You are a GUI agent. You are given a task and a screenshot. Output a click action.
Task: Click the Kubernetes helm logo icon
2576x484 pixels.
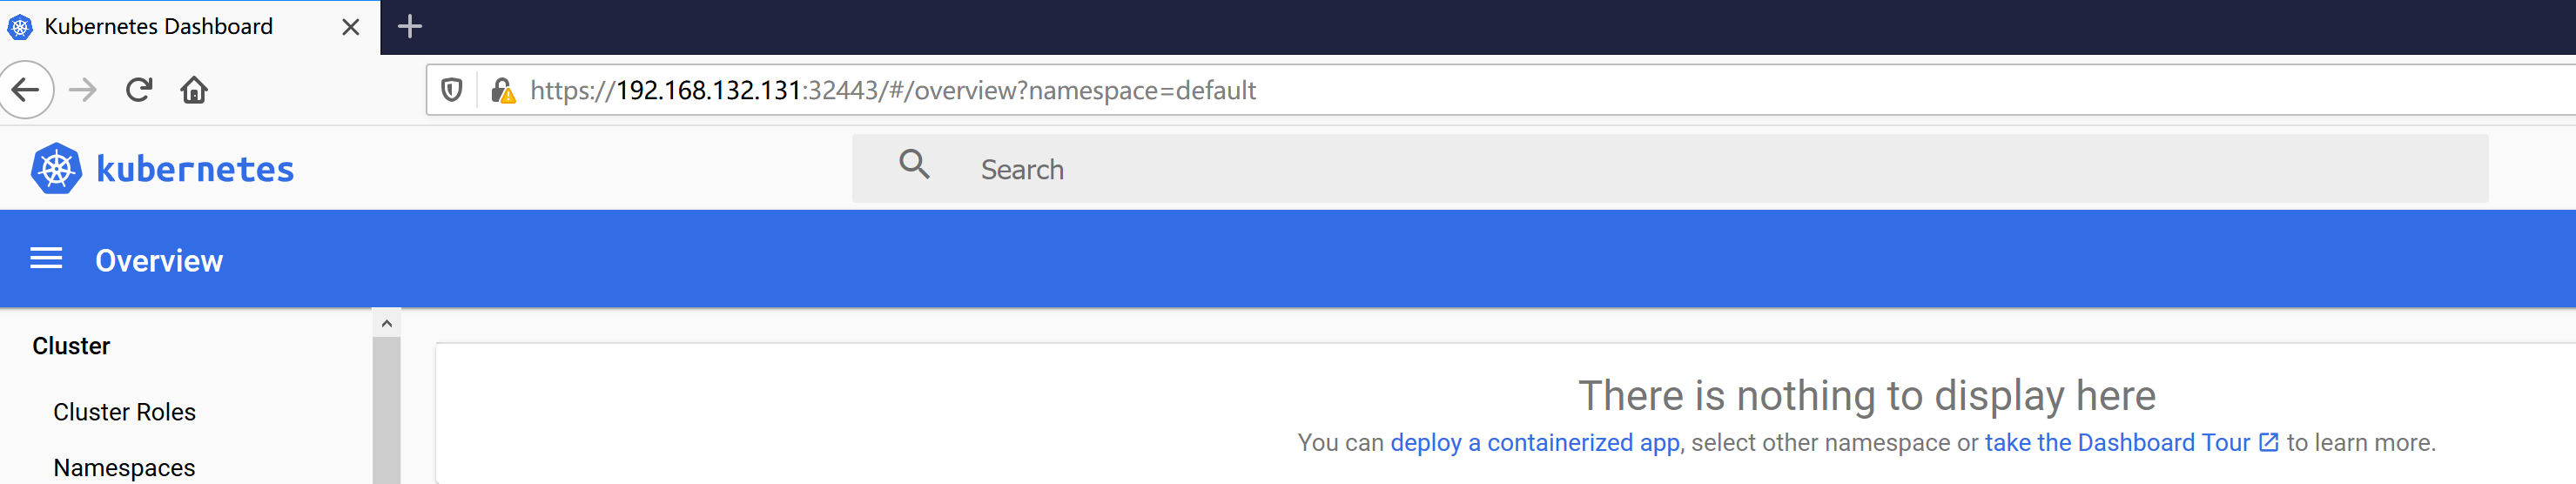(56, 168)
